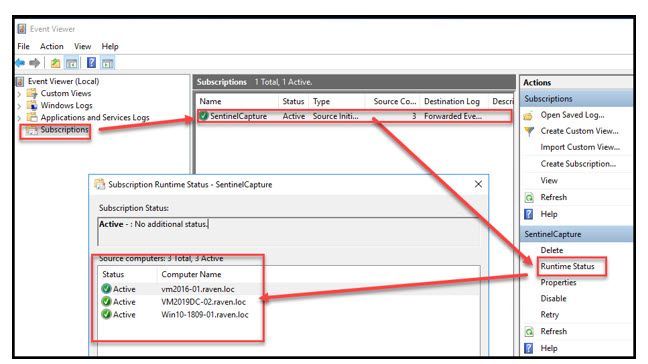The height and width of the screenshot is (364, 648).
Task: Click Import Custom View... action
Action: tap(580, 147)
